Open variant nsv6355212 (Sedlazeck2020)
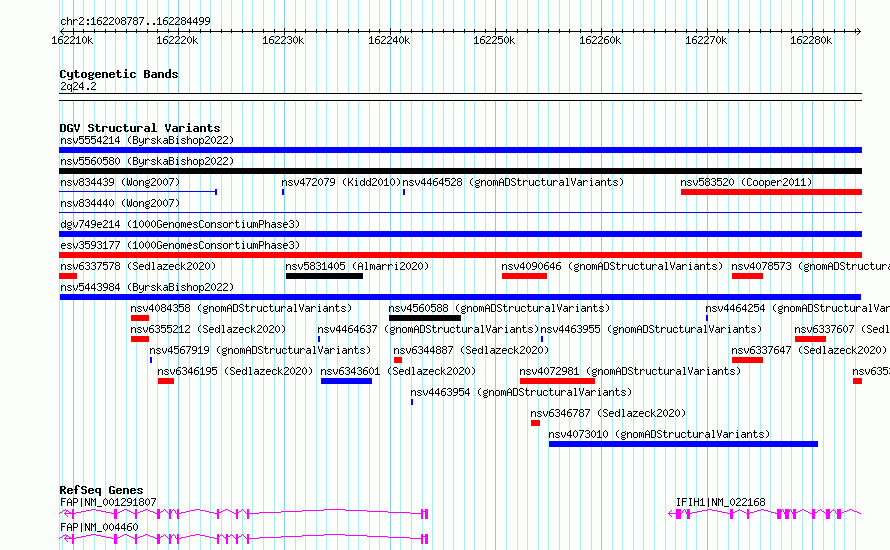The height and width of the screenshot is (550, 890). click(x=208, y=329)
